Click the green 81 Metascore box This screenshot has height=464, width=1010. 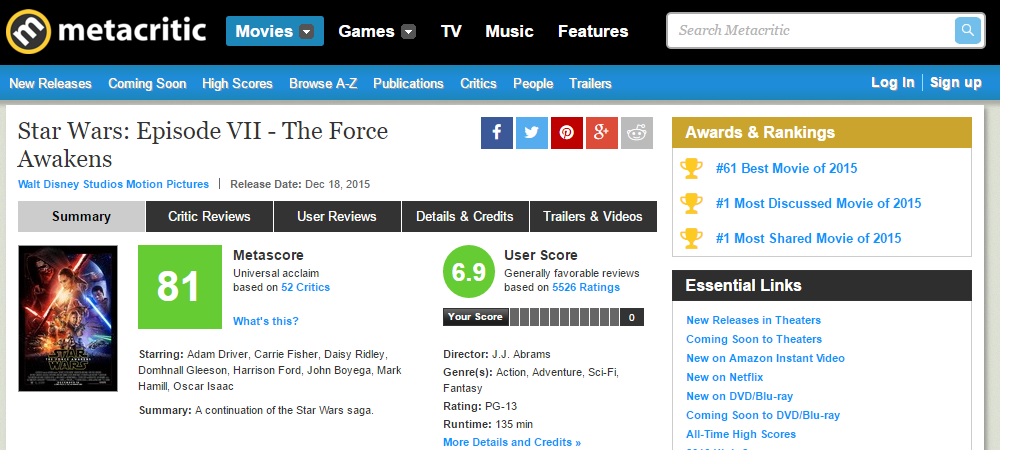pos(180,287)
